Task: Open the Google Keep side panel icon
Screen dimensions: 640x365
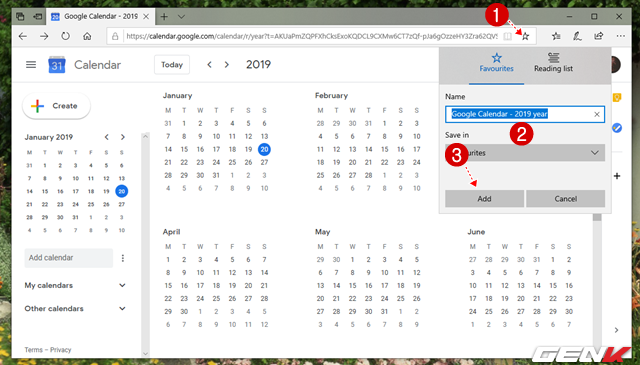Action: [617, 98]
